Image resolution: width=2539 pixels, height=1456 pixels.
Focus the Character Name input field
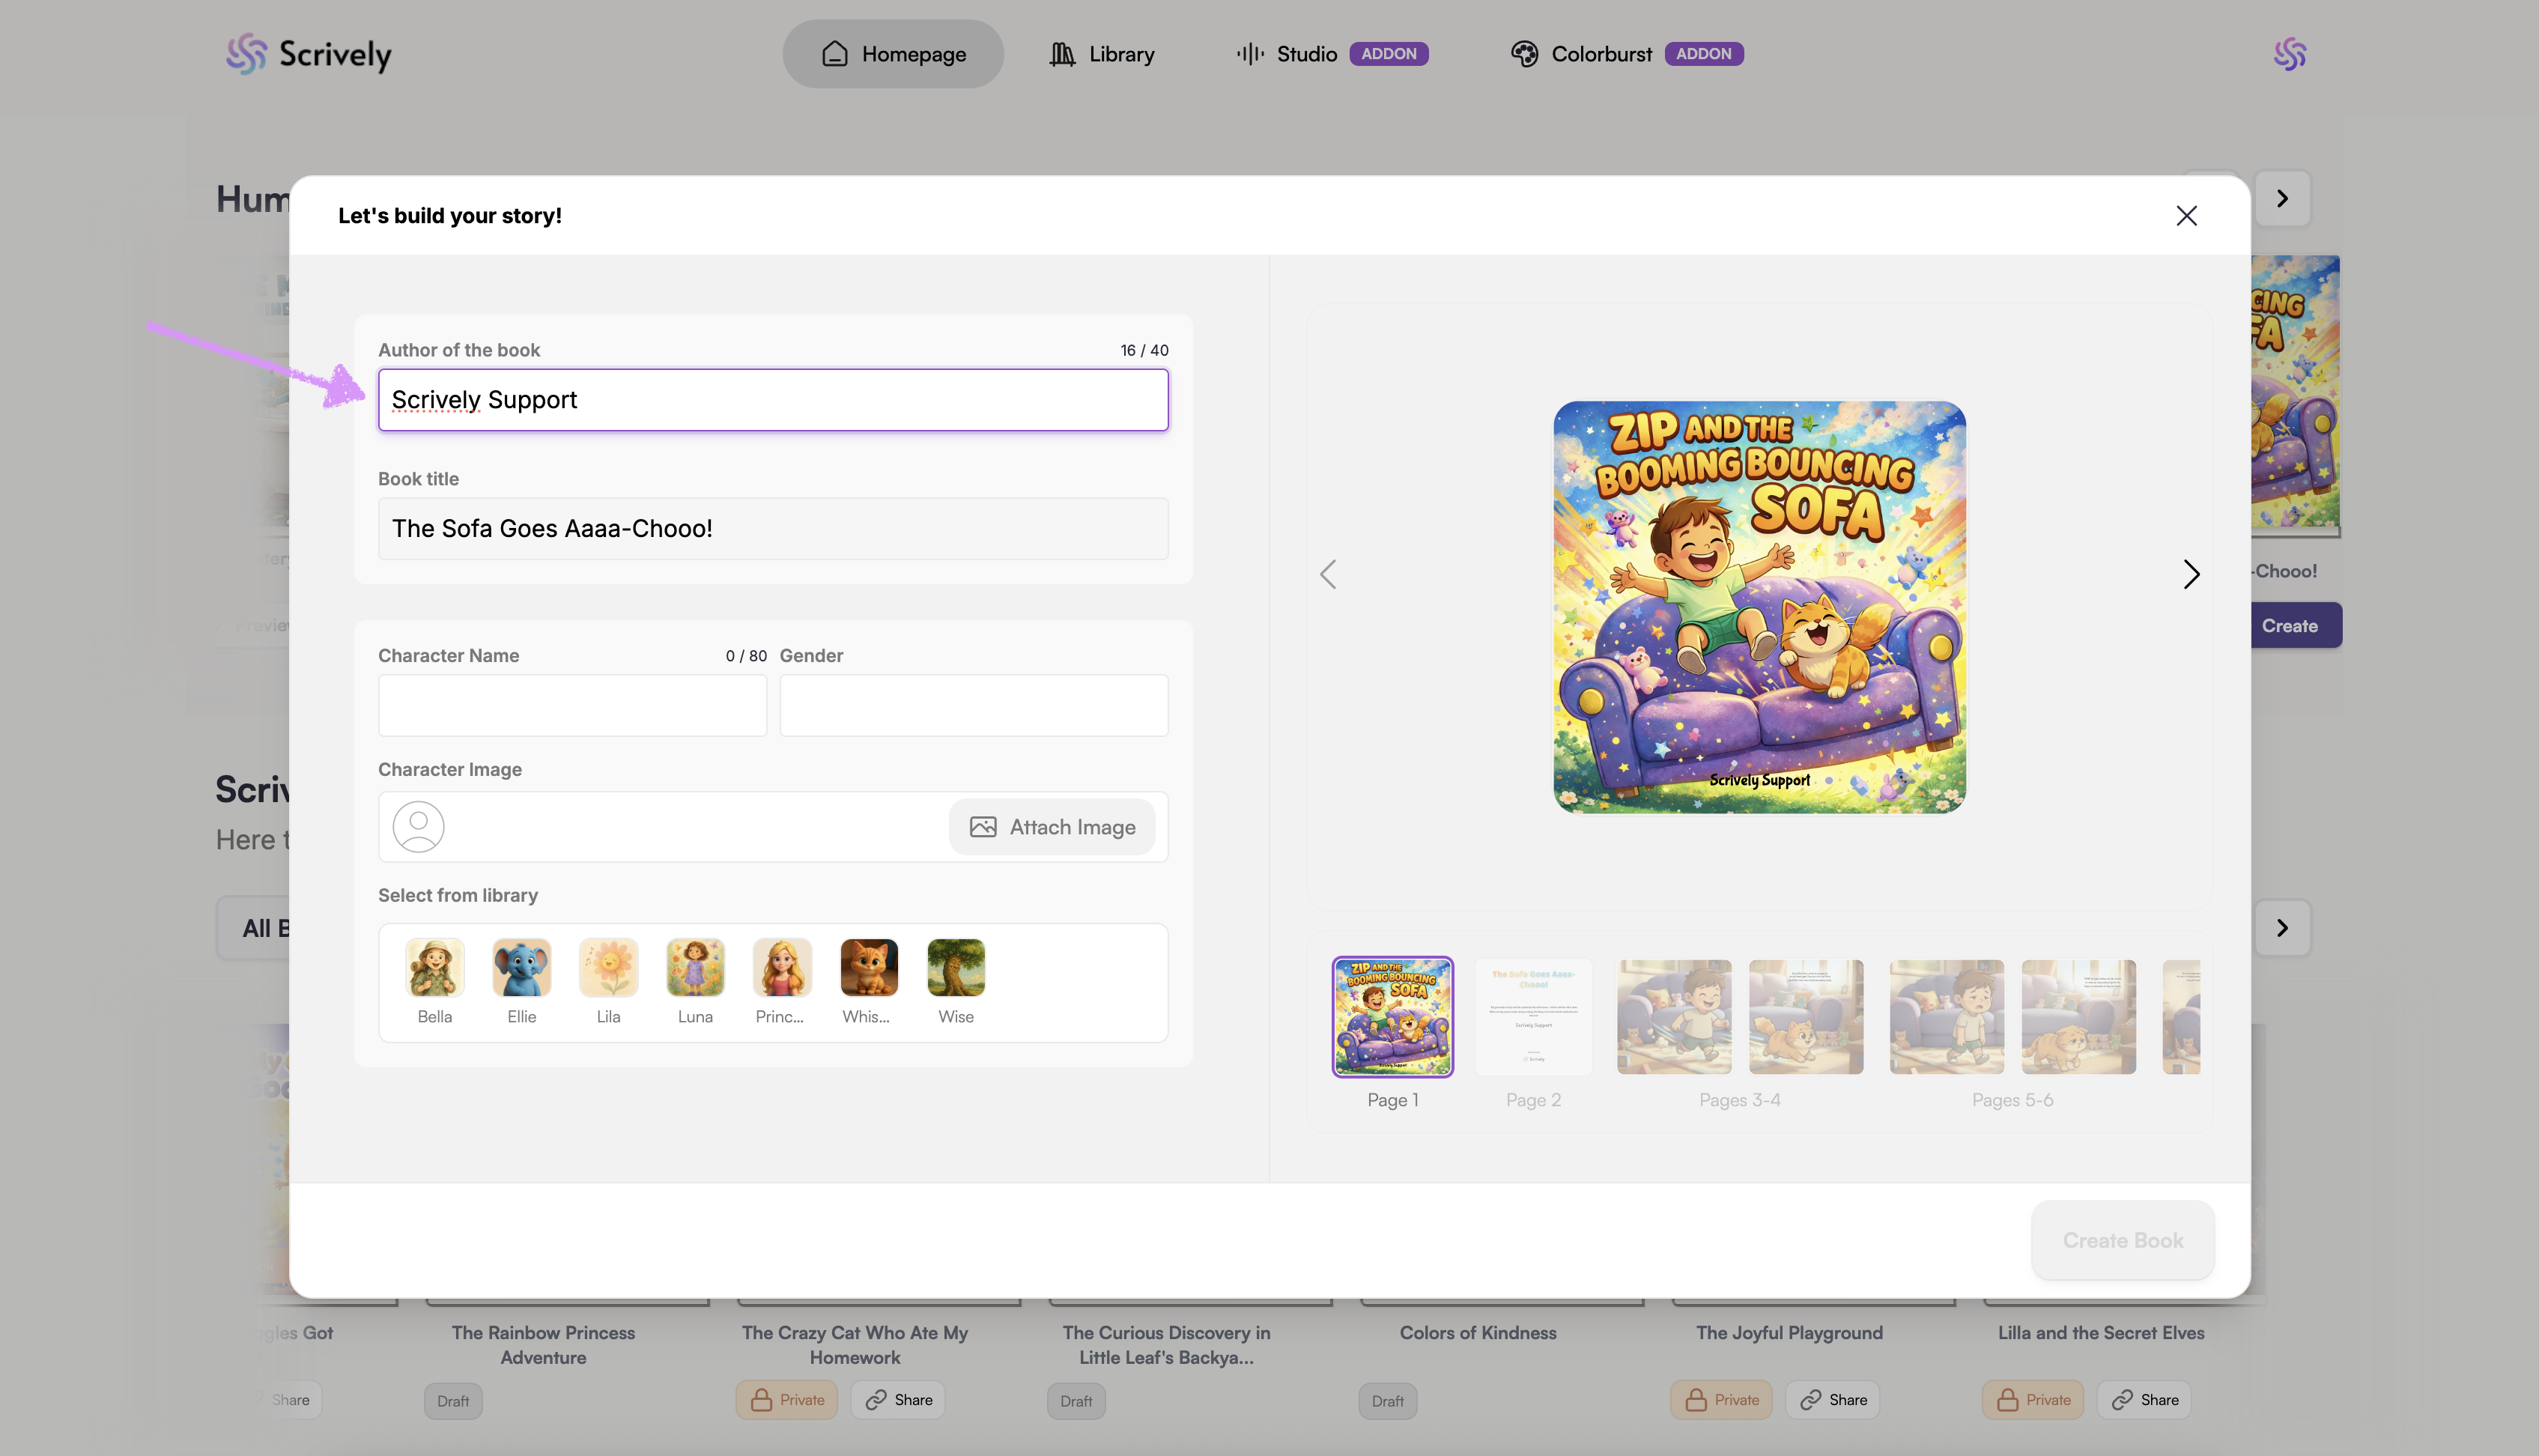572,705
